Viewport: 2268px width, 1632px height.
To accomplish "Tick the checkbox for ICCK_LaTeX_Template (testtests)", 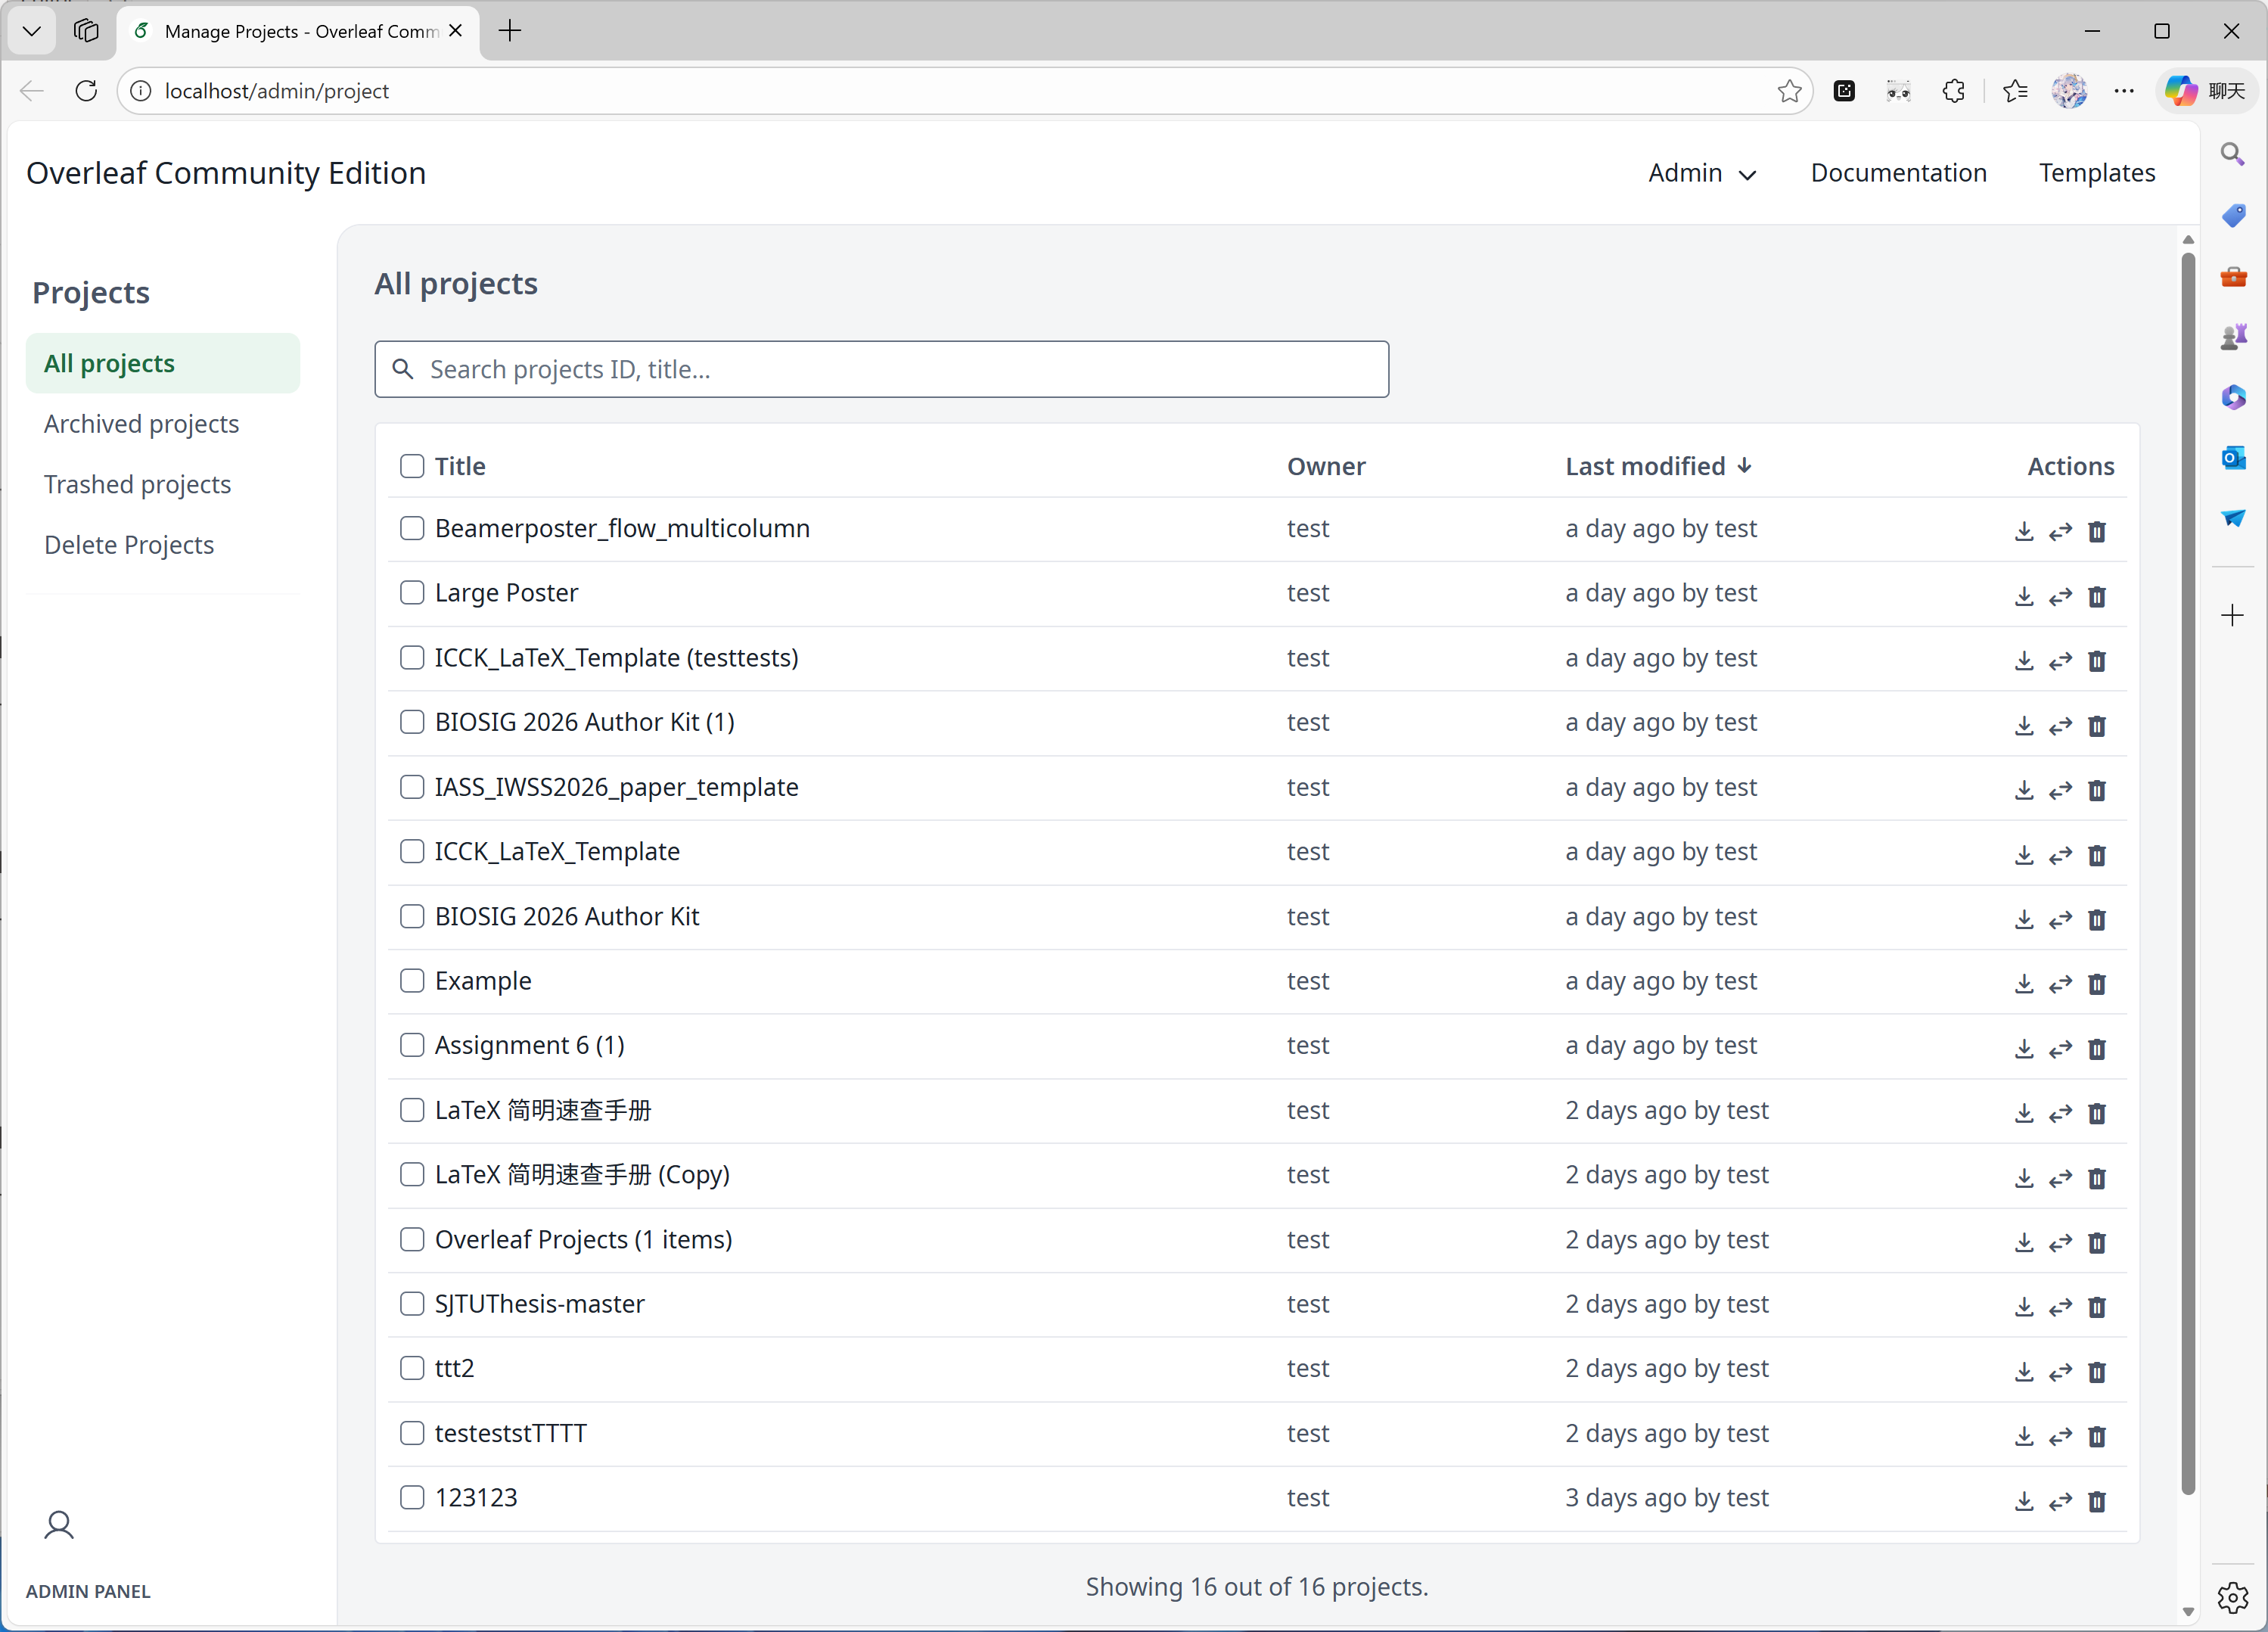I will tap(412, 658).
